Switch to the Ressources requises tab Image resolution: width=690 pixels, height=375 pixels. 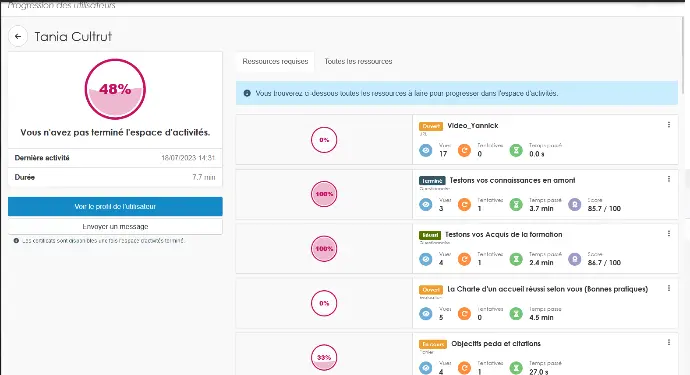275,61
